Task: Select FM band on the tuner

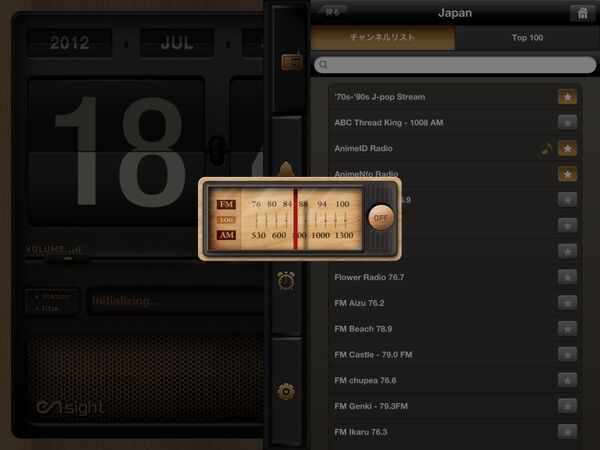Action: 226,204
